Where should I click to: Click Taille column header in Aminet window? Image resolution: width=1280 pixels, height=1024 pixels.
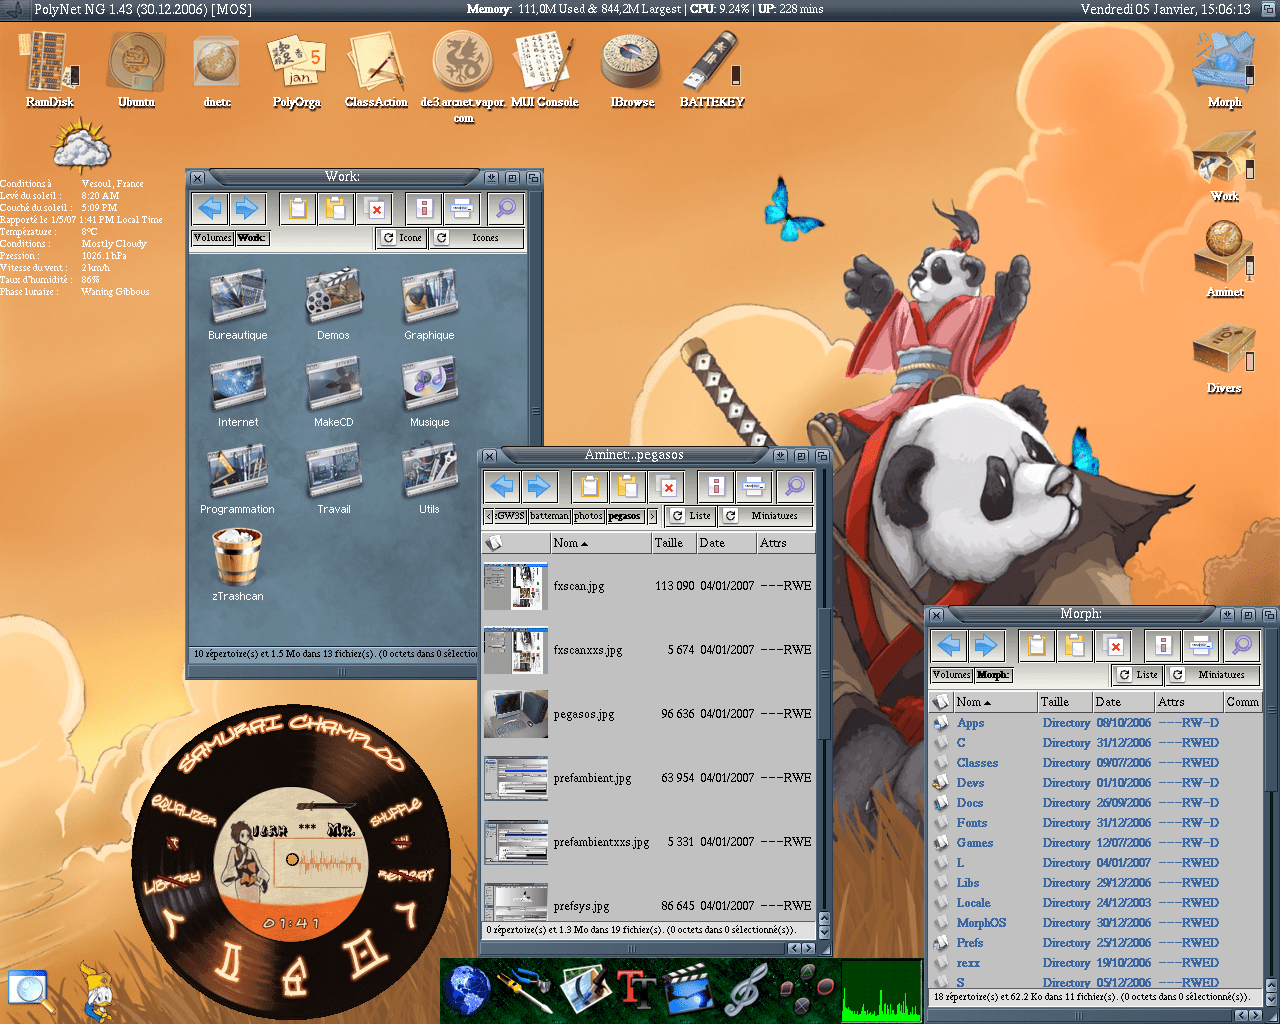coord(674,543)
